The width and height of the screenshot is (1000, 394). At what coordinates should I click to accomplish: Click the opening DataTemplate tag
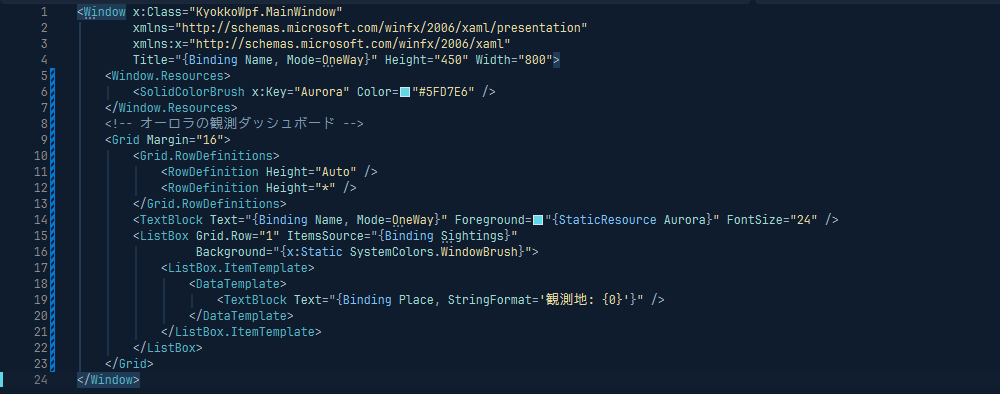238,284
